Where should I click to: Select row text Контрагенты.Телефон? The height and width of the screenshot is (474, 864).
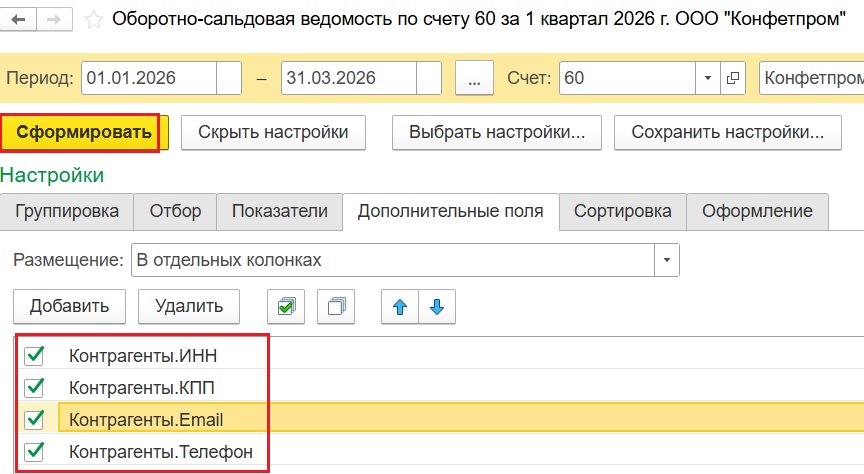(161, 452)
